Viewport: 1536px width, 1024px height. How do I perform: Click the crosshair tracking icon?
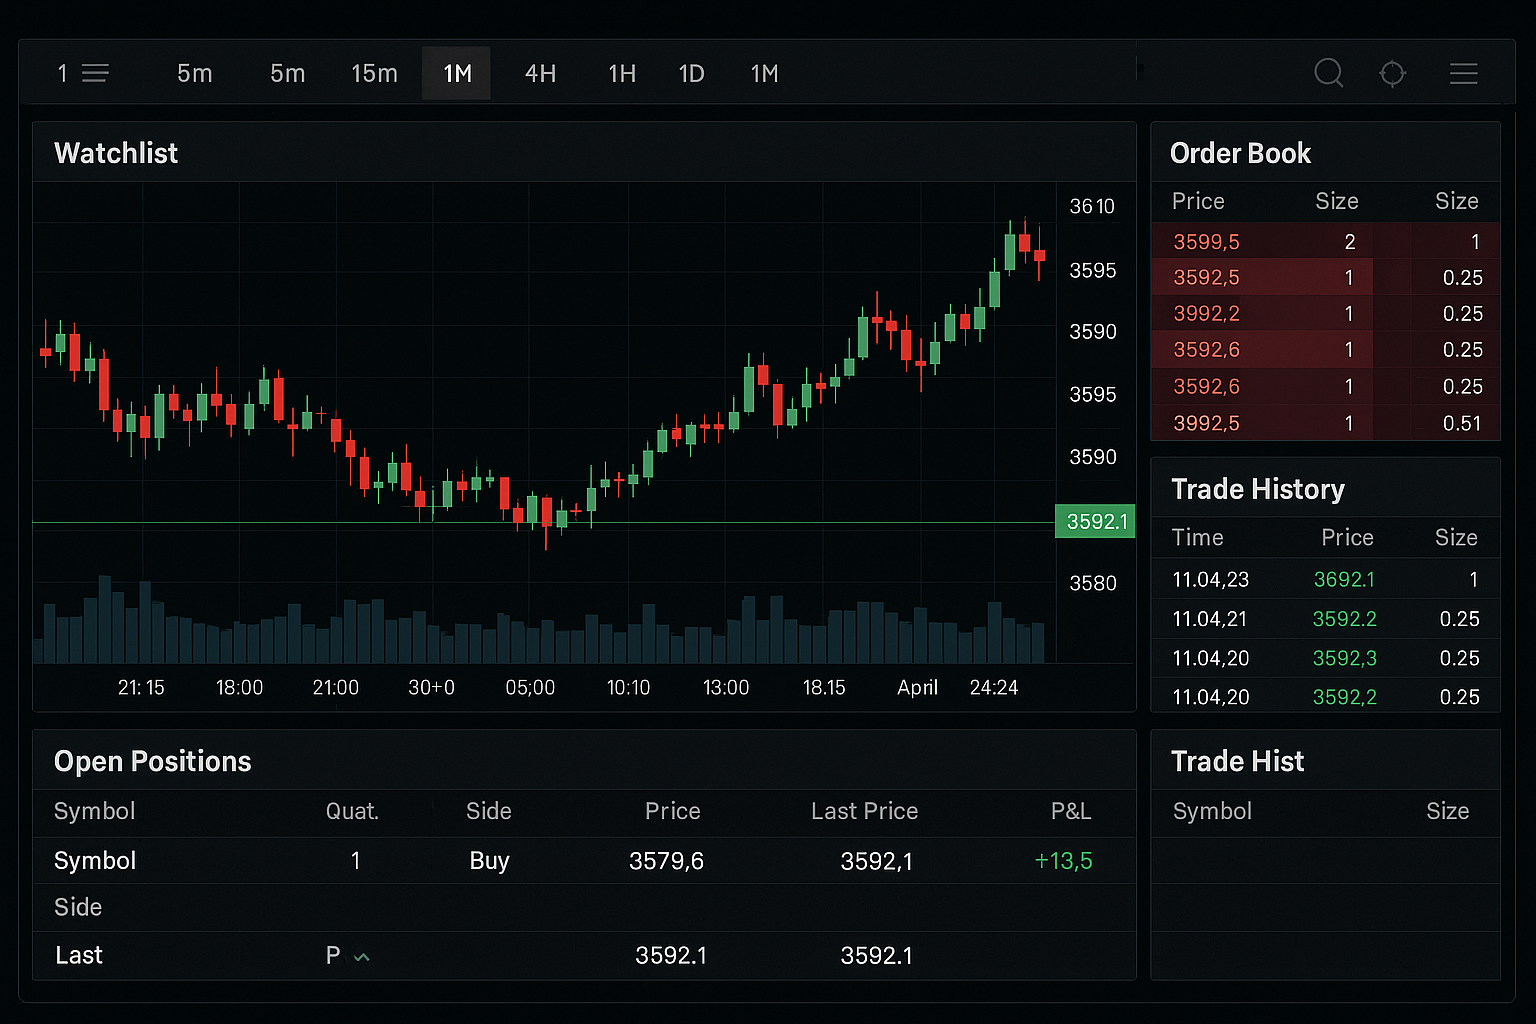coord(1393,72)
